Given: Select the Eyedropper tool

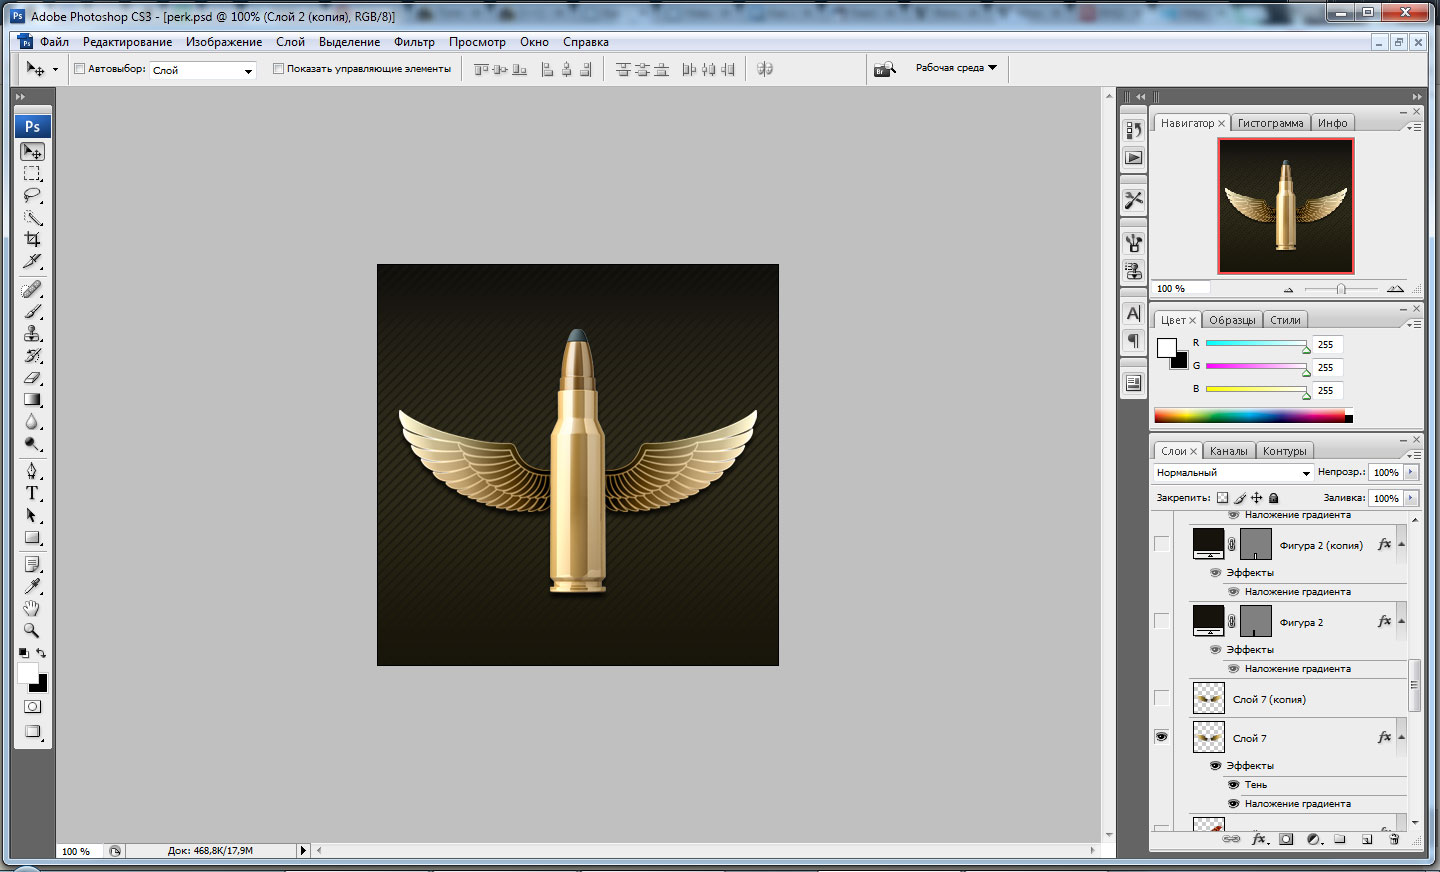Looking at the screenshot, I should tap(33, 587).
